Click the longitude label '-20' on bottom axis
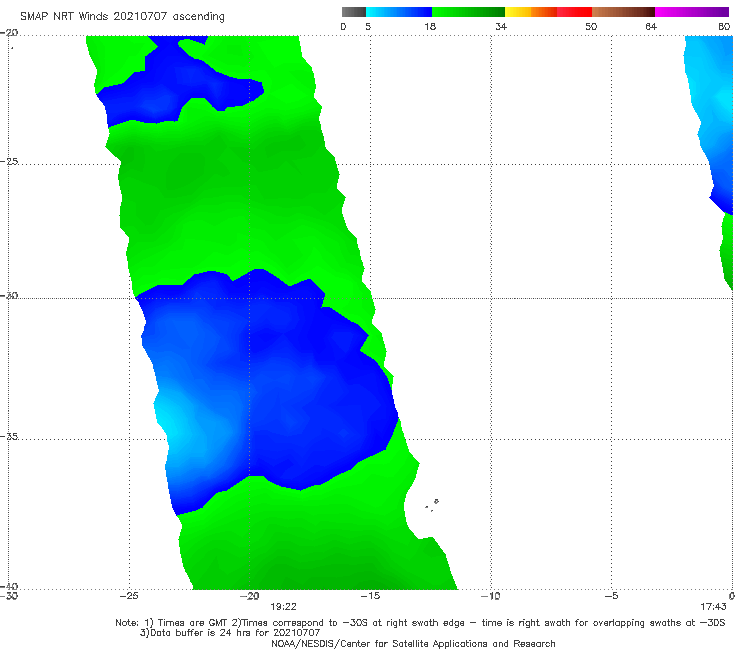Viewport: 740px width, 650px height. point(250,596)
